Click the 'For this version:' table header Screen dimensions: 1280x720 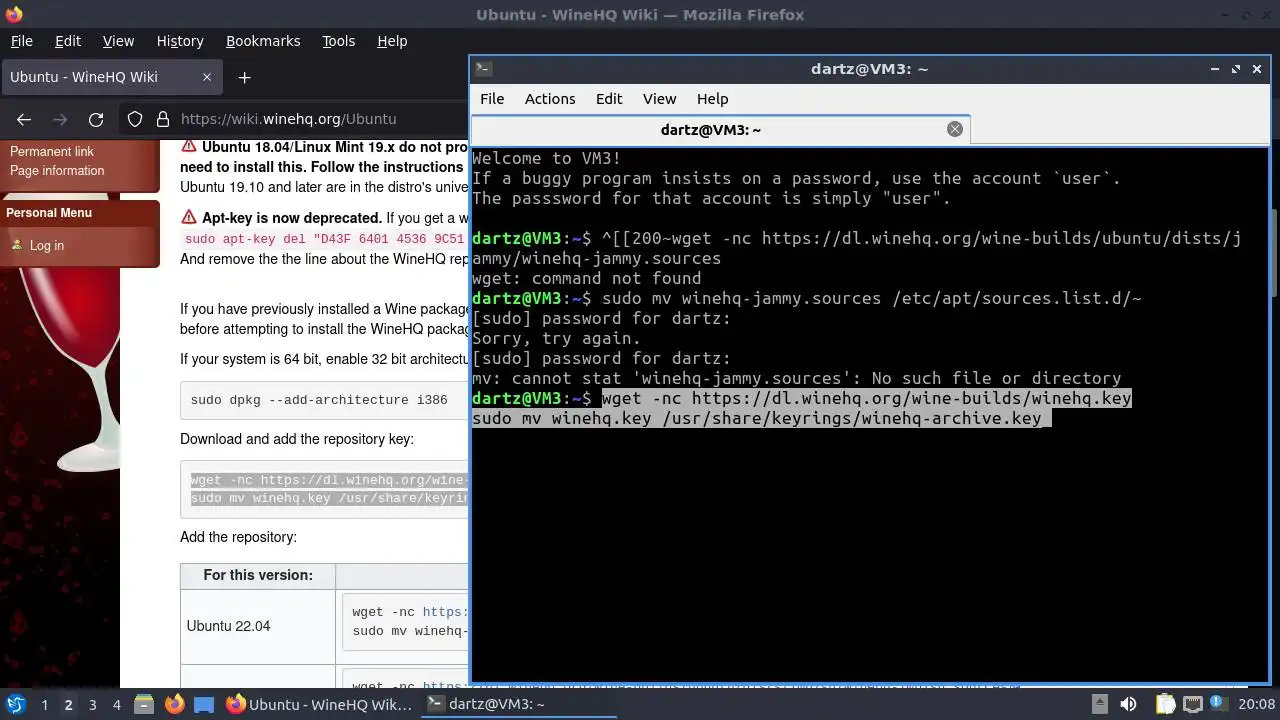pyautogui.click(x=258, y=575)
